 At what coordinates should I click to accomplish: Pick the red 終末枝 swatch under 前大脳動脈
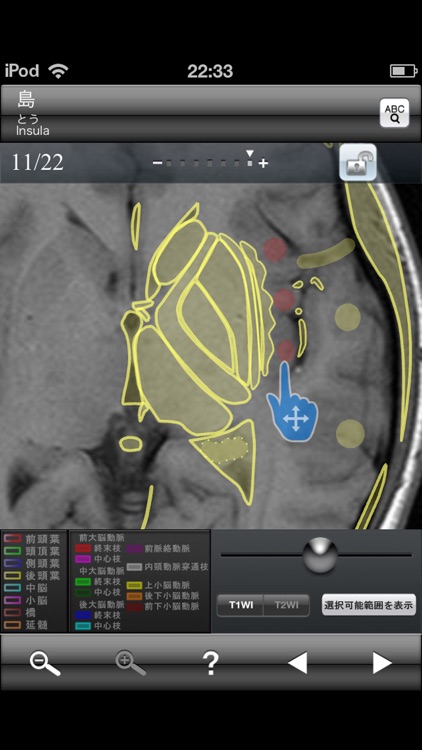83,548
